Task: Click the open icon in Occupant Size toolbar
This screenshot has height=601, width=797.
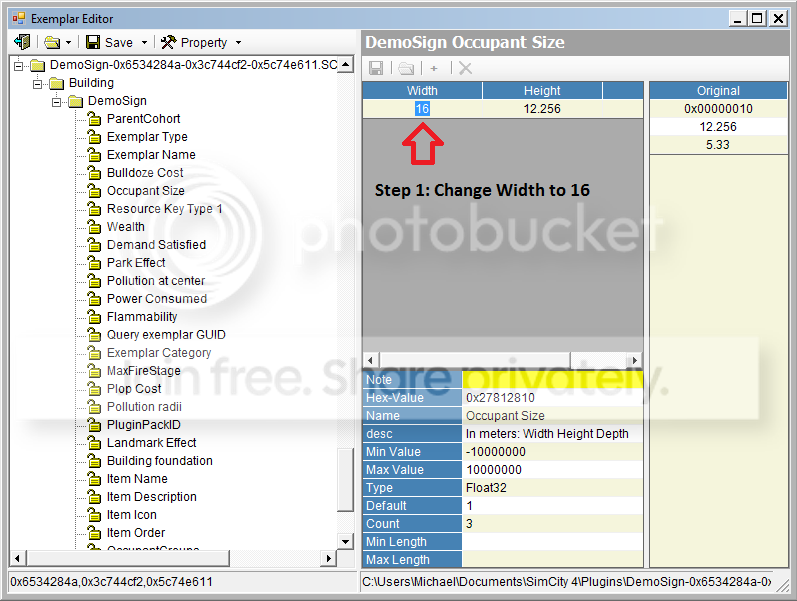Action: [406, 68]
